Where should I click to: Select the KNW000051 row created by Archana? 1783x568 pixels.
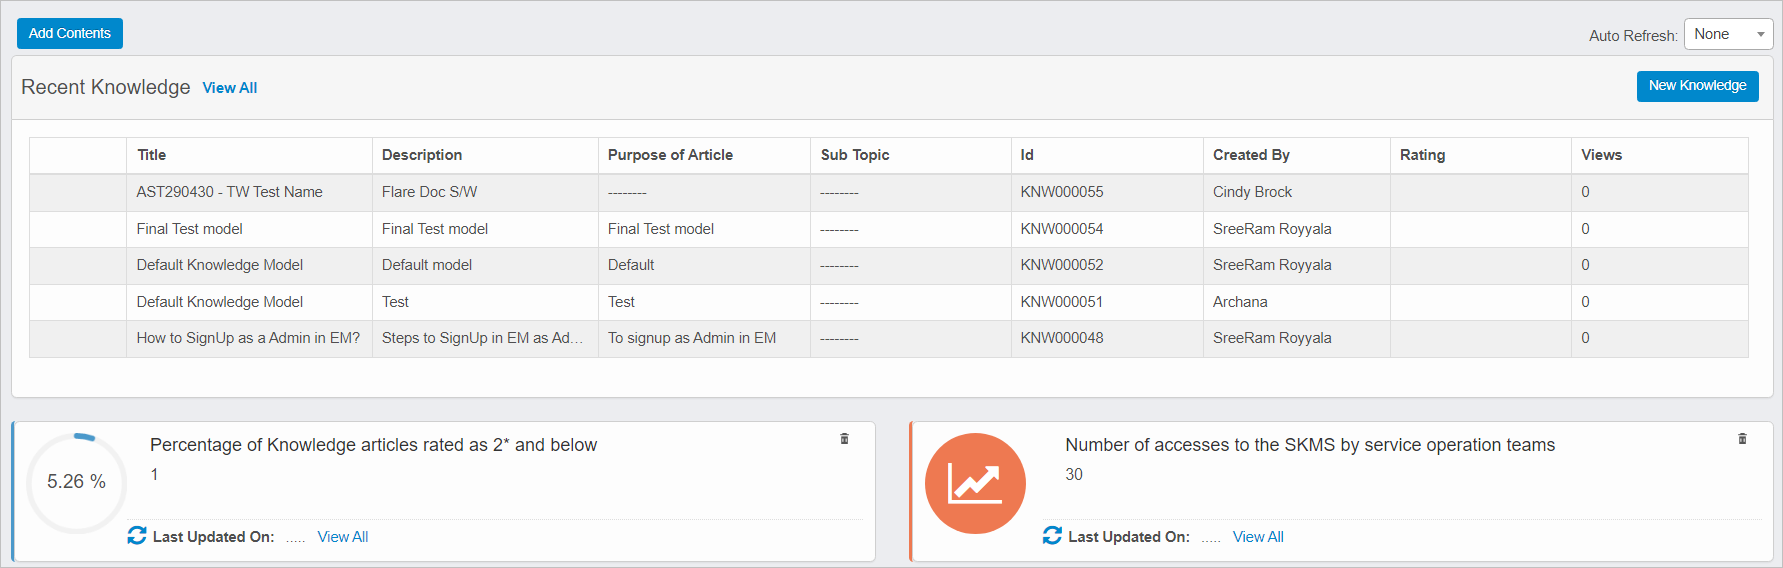click(x=1061, y=302)
